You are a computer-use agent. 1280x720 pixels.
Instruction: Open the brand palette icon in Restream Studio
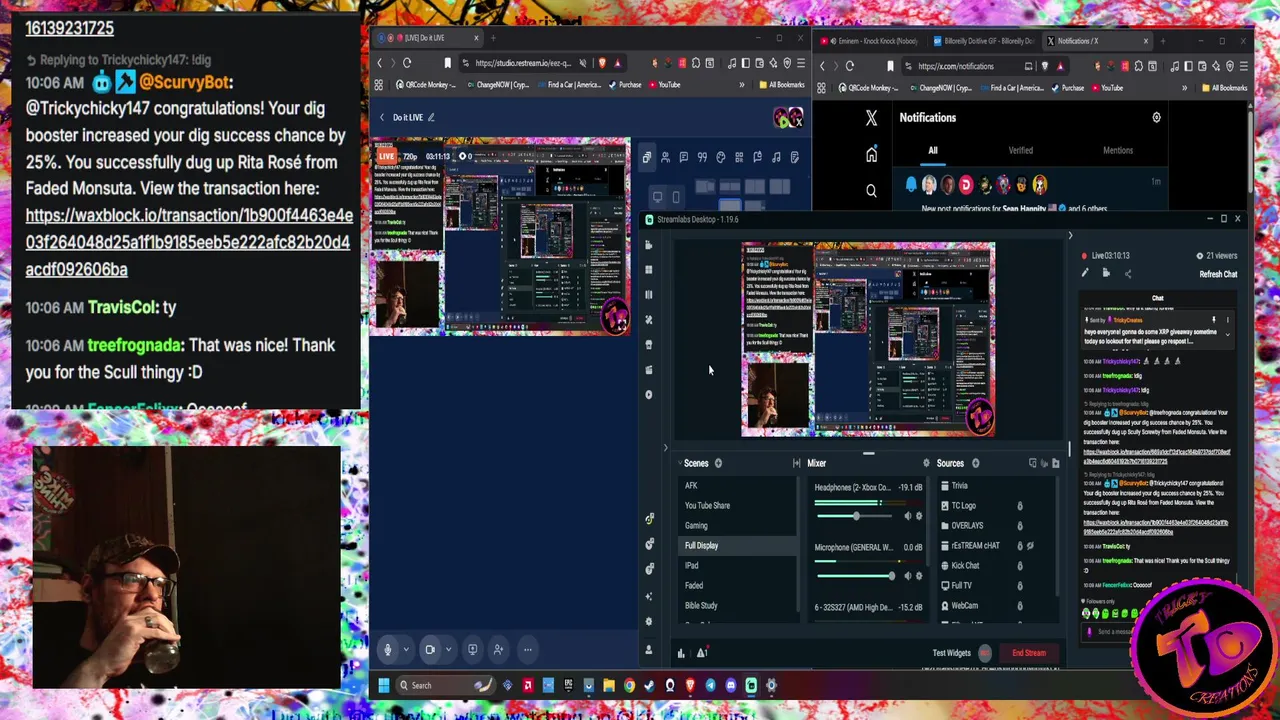point(720,157)
